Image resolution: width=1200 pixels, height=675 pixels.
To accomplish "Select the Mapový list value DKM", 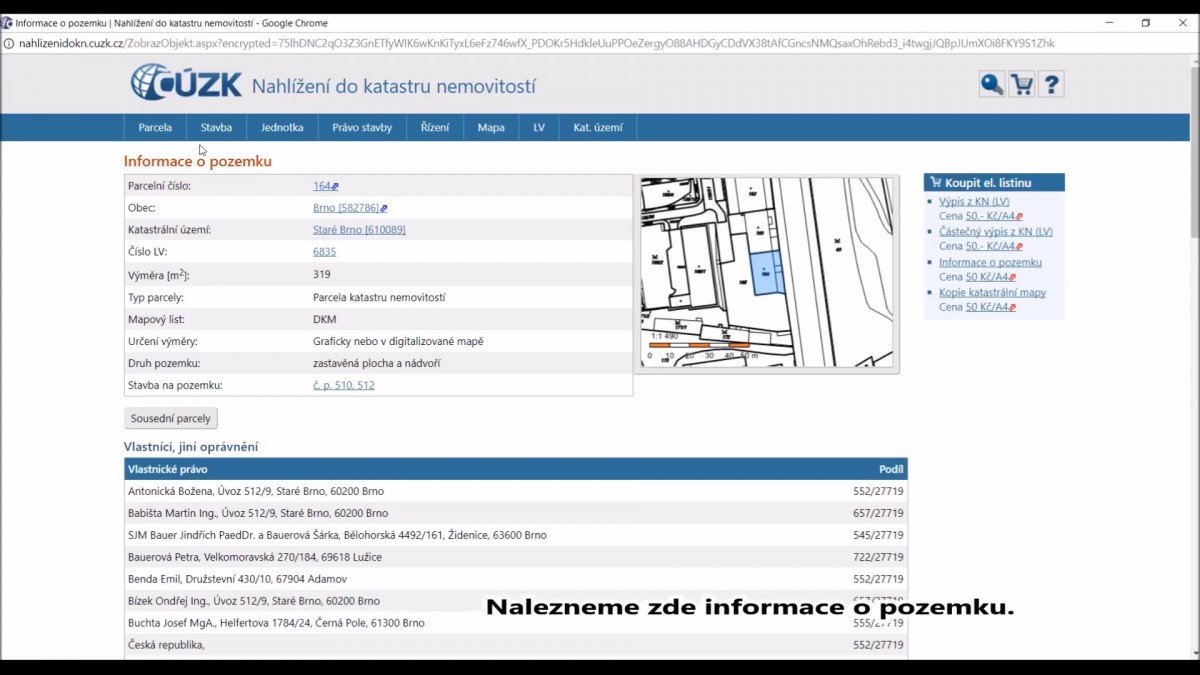I will [x=325, y=319].
